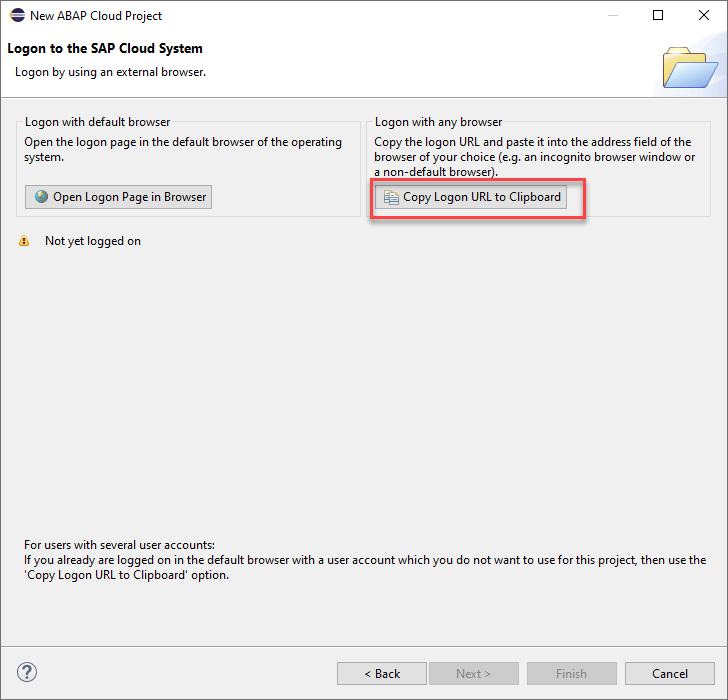Click the folder icon in the wizard banner

point(690,67)
